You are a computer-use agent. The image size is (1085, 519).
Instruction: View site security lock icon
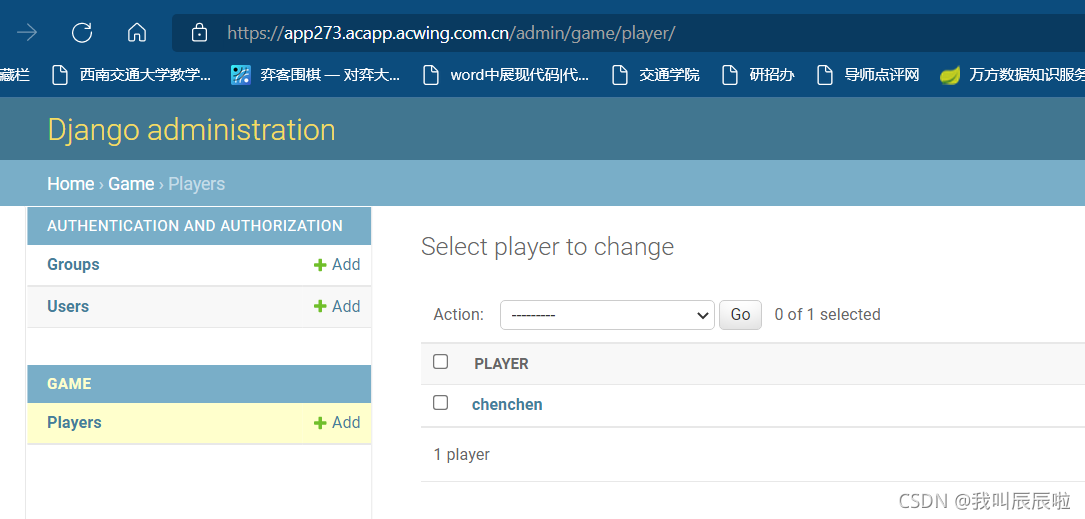point(199,33)
